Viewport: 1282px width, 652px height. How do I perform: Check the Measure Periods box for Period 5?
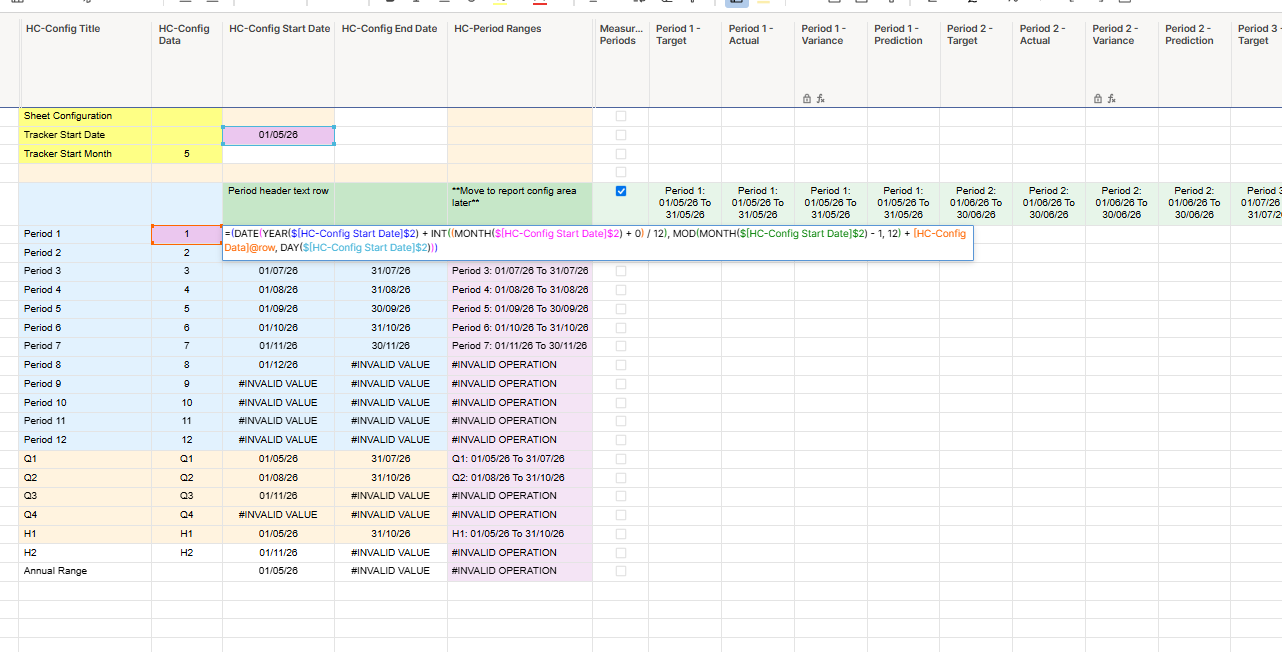tap(621, 309)
